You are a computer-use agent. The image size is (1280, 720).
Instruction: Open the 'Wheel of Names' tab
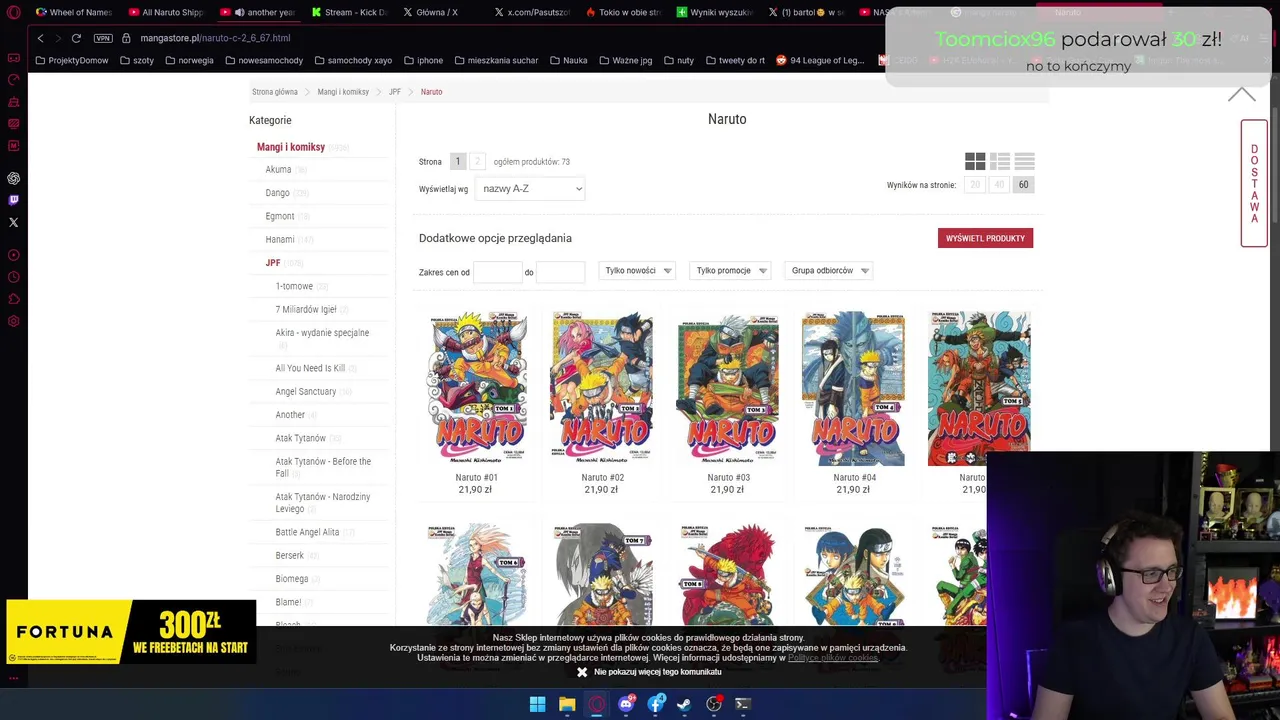pyautogui.click(x=73, y=12)
